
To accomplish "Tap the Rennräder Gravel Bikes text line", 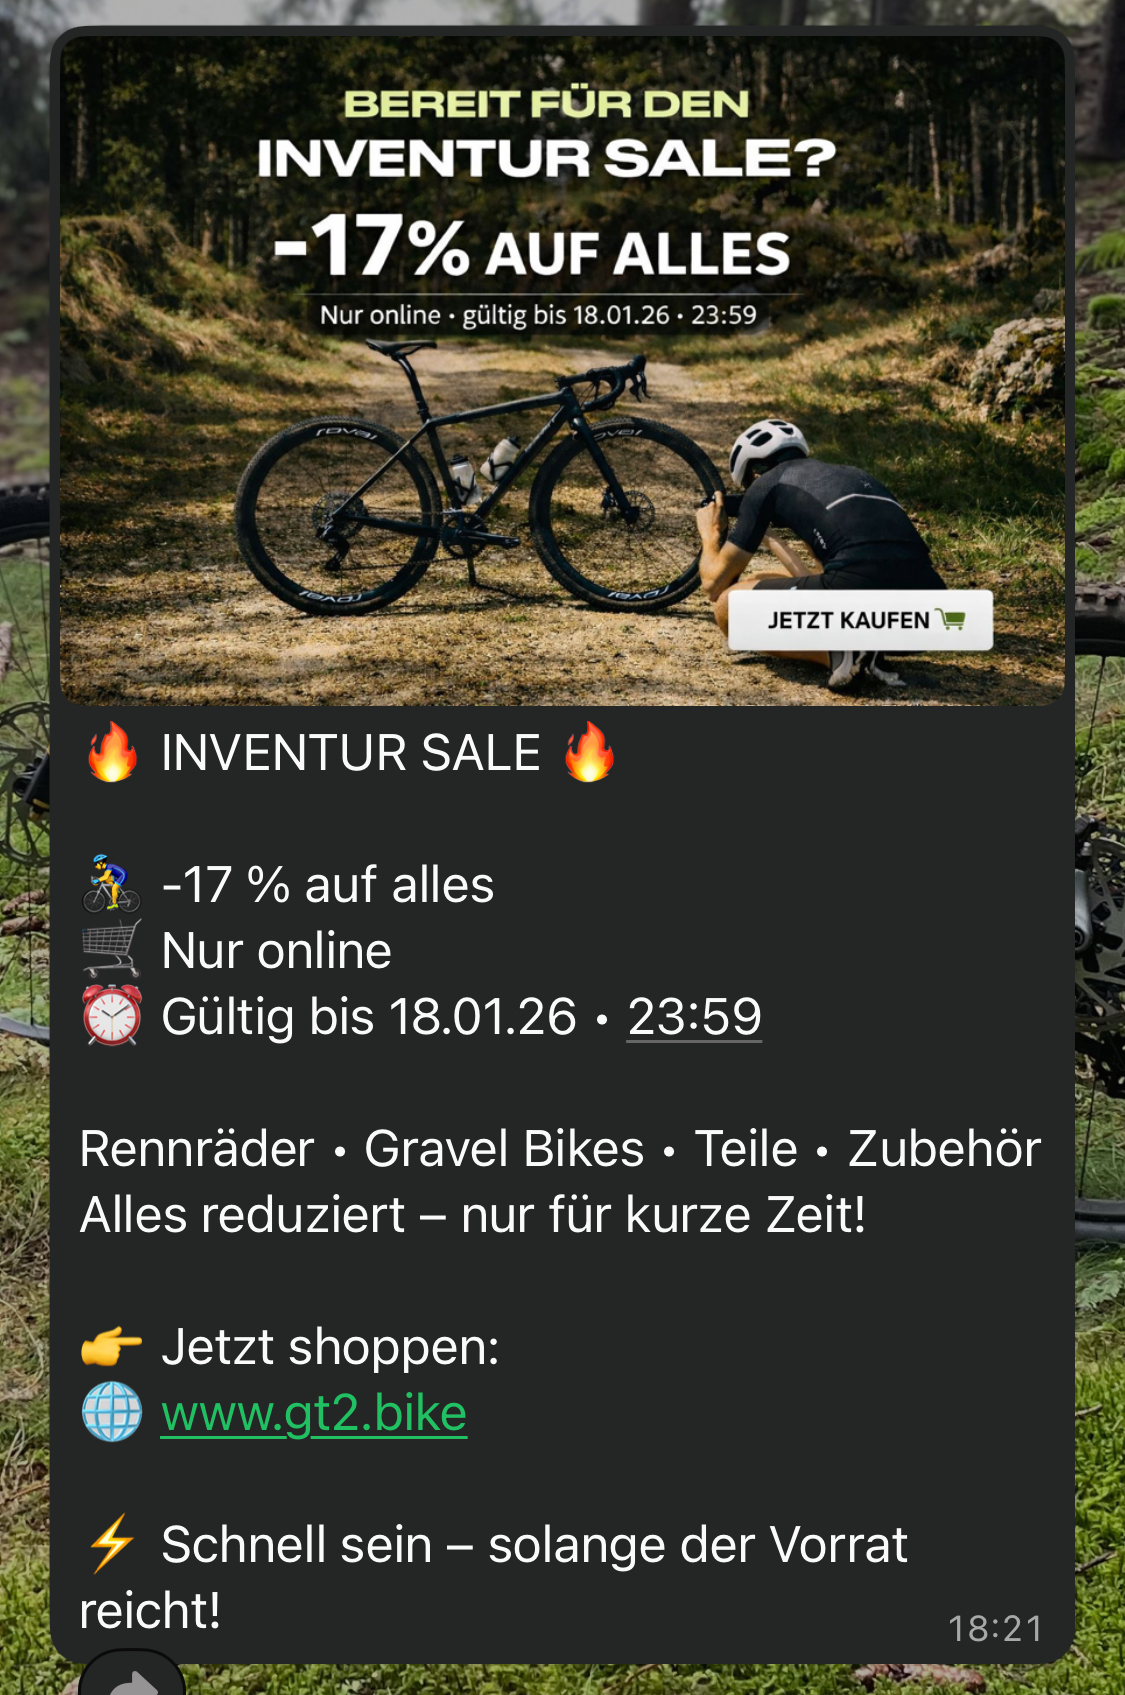I will click(x=560, y=1149).
